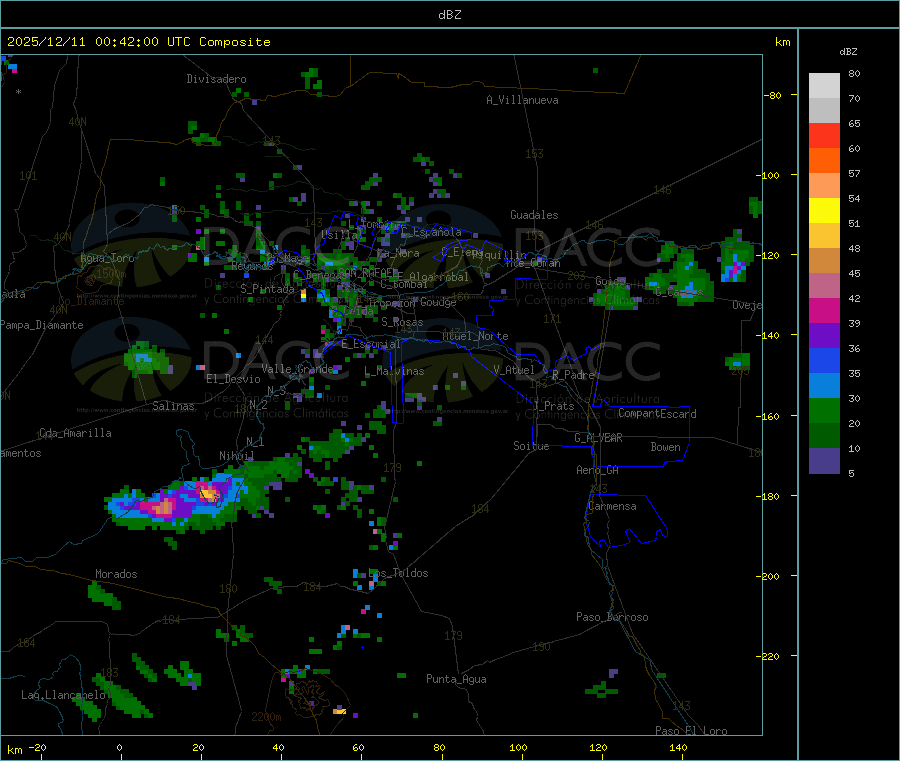Click the 'Cda_Amarilla' map label
Screen dimensions: 900x761
click(x=75, y=433)
